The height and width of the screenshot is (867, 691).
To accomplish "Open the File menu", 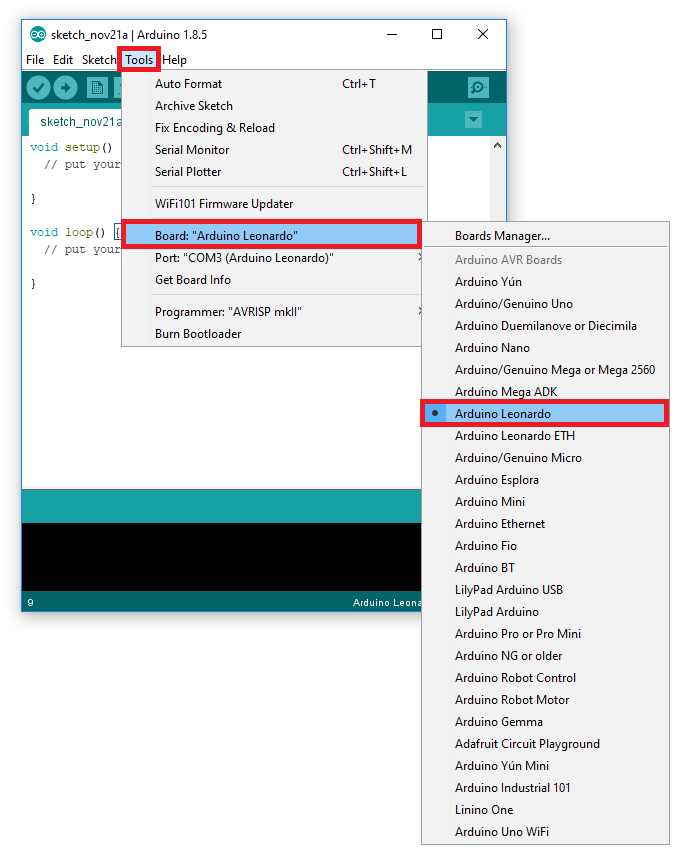I will [35, 60].
